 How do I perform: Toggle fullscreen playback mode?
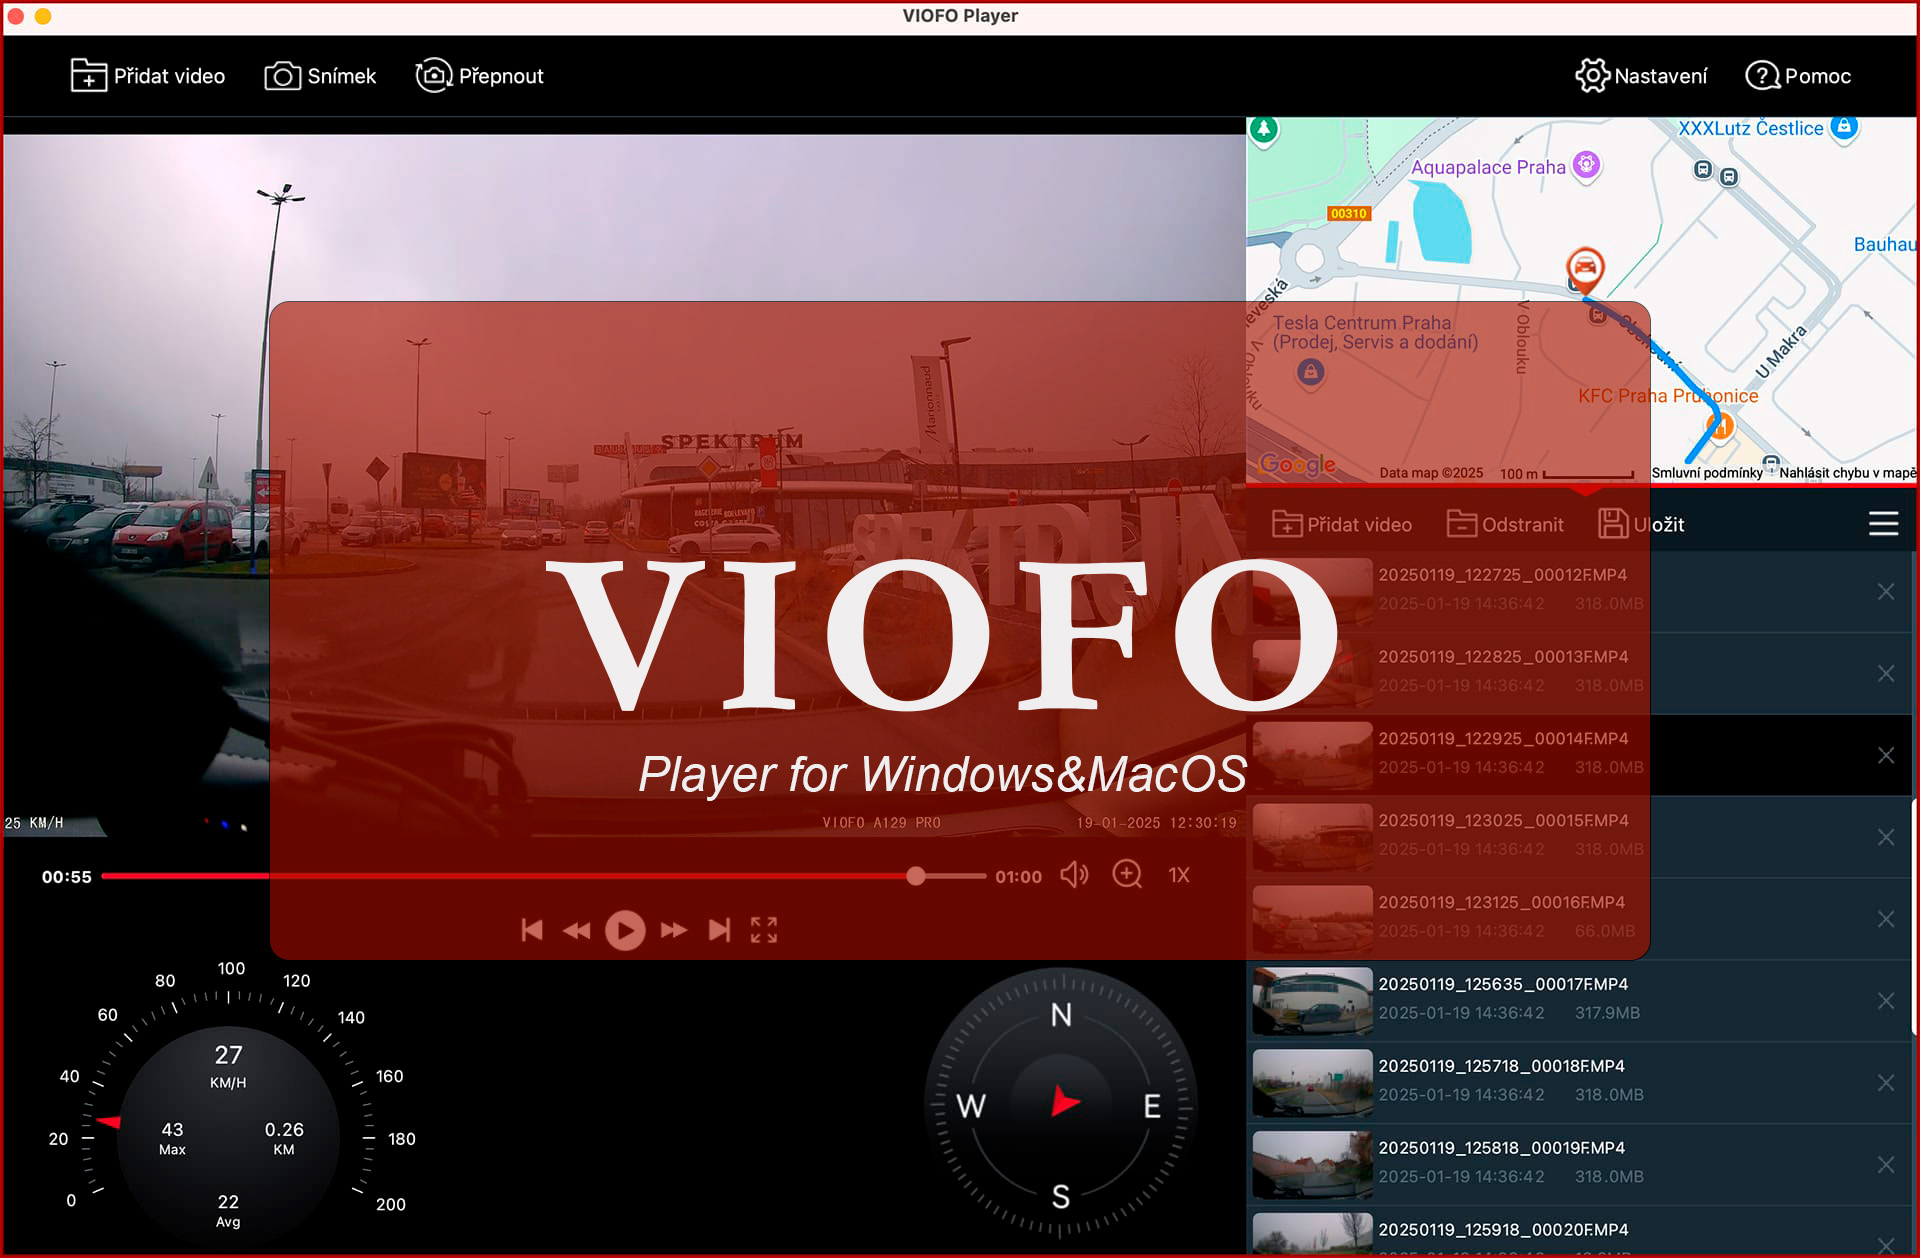(x=764, y=930)
